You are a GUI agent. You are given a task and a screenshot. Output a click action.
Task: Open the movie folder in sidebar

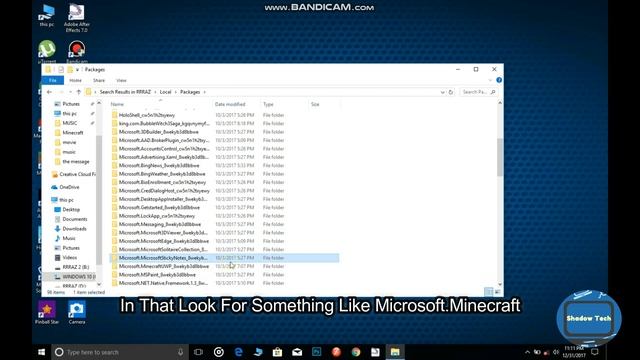[69, 142]
